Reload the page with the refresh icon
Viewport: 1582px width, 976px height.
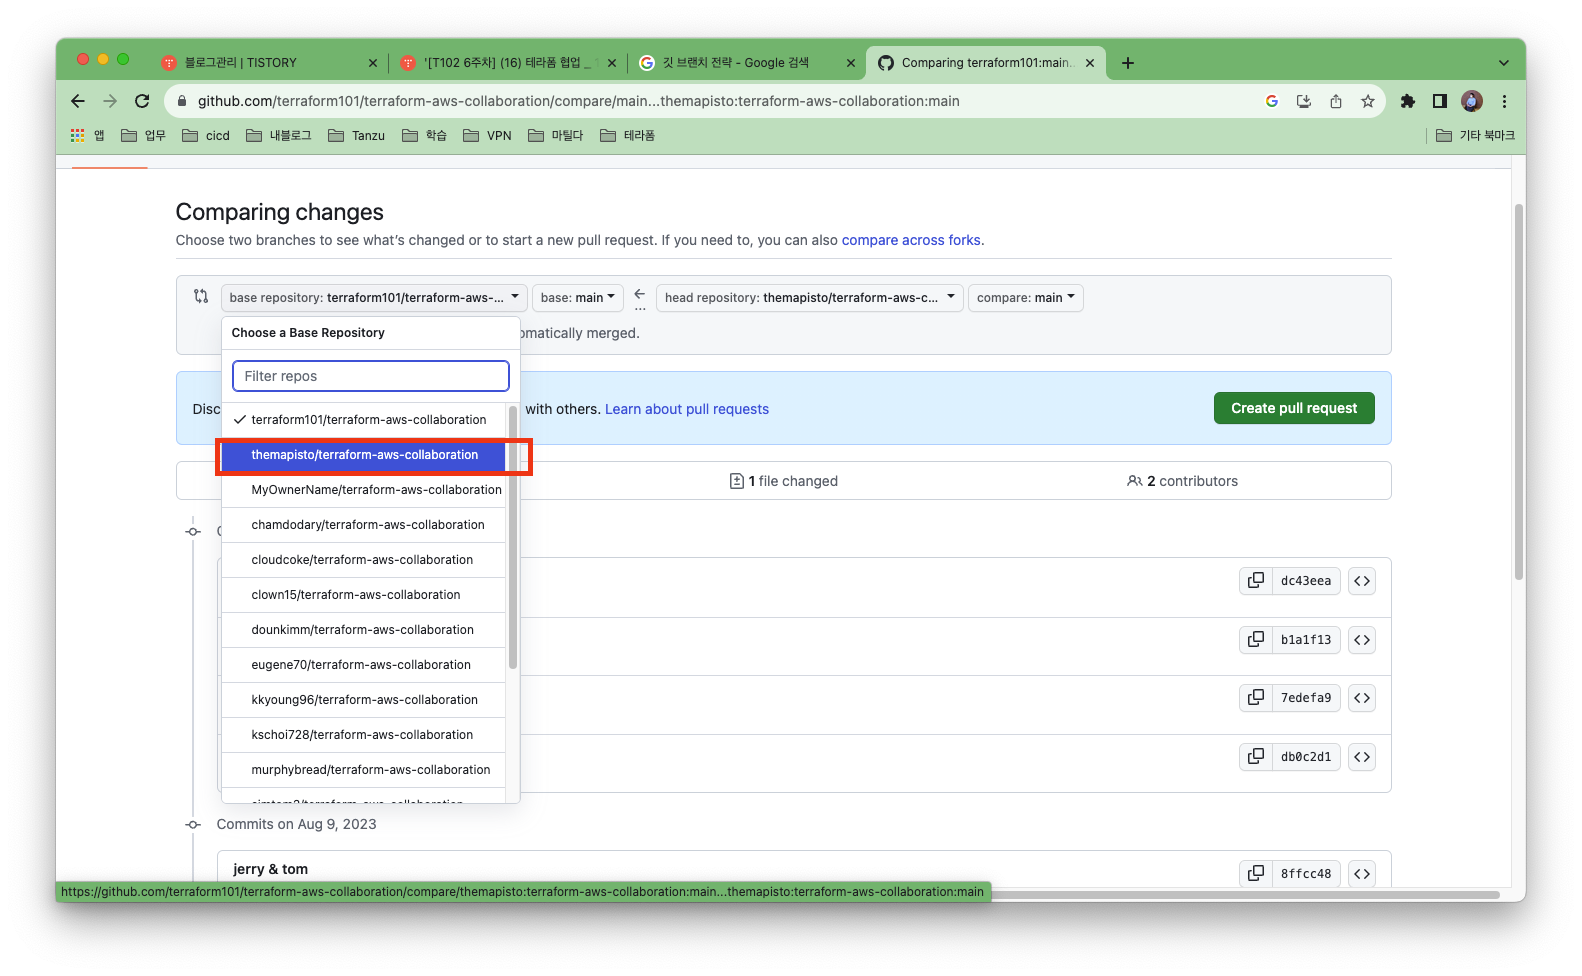coord(142,101)
